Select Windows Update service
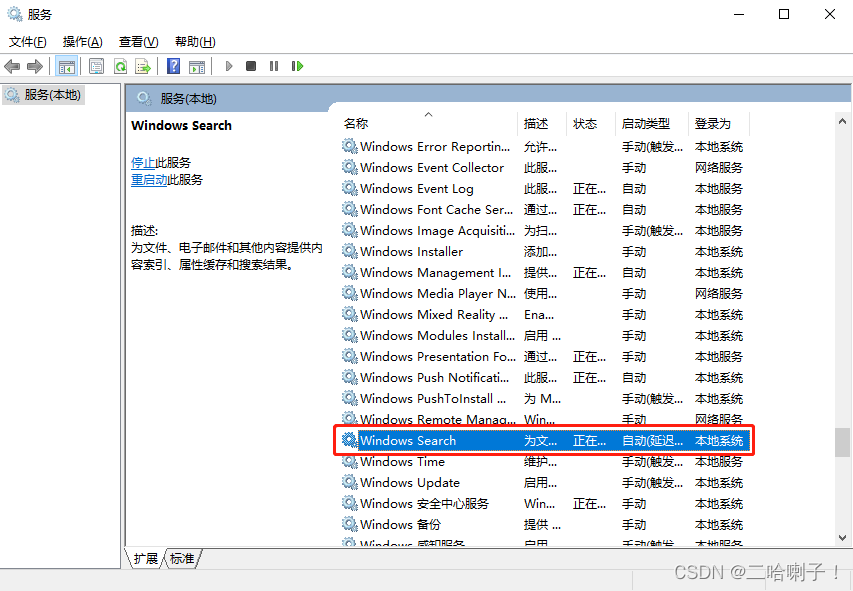The height and width of the screenshot is (591, 853). (x=544, y=483)
